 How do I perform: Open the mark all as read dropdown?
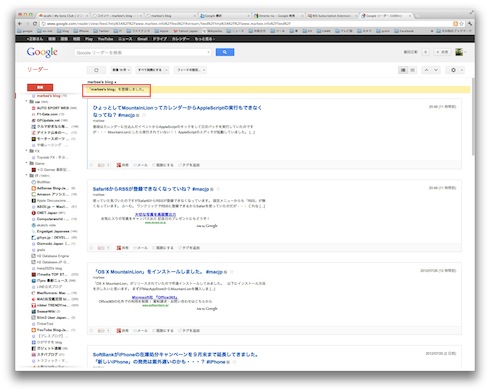[x=152, y=70]
